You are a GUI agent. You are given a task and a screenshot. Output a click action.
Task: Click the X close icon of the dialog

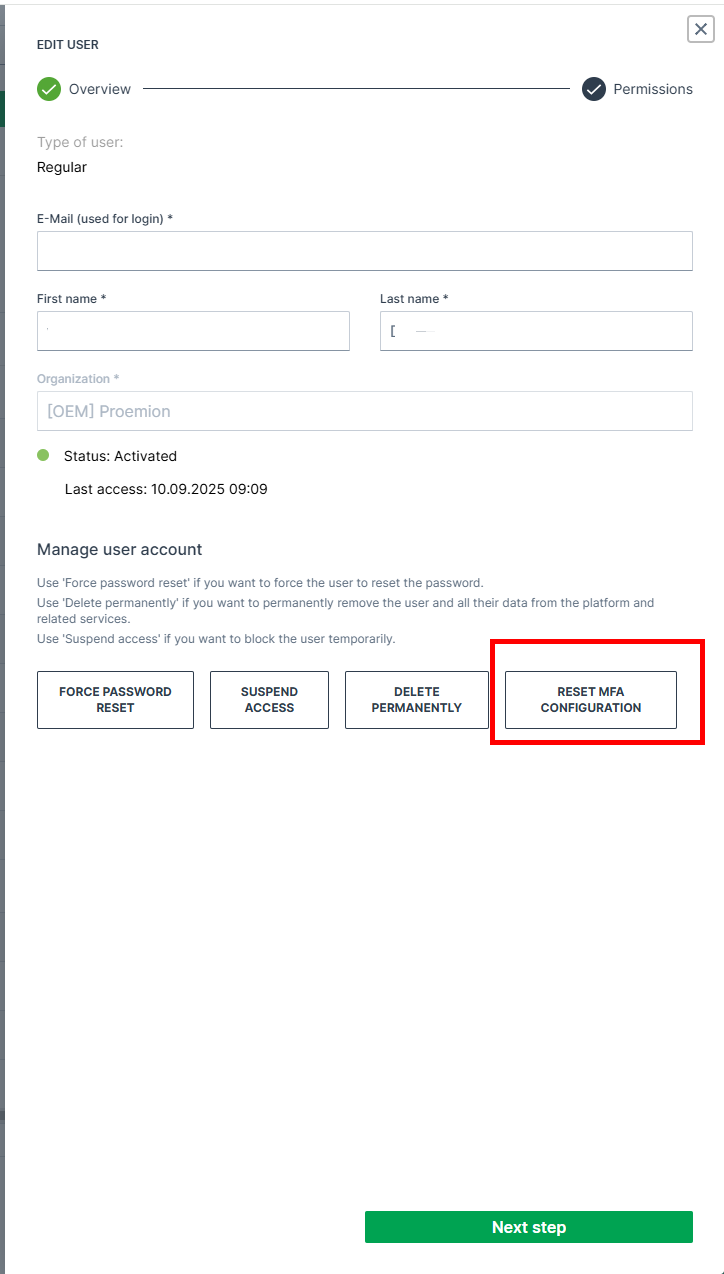pos(700,29)
